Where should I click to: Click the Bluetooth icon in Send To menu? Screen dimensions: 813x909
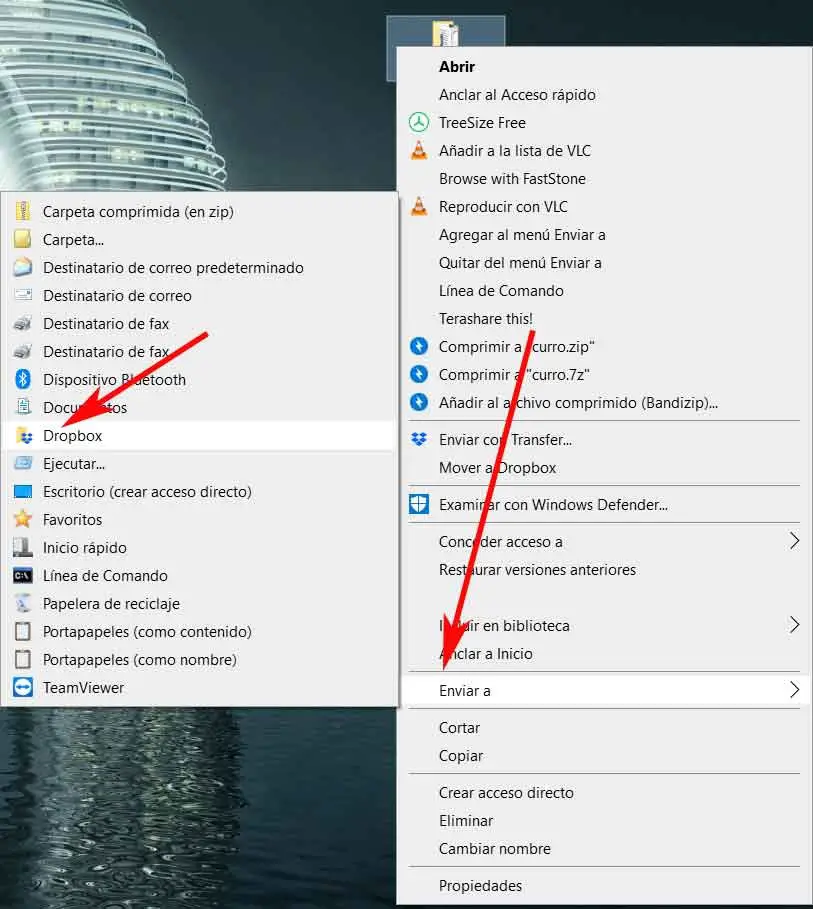click(x=23, y=379)
